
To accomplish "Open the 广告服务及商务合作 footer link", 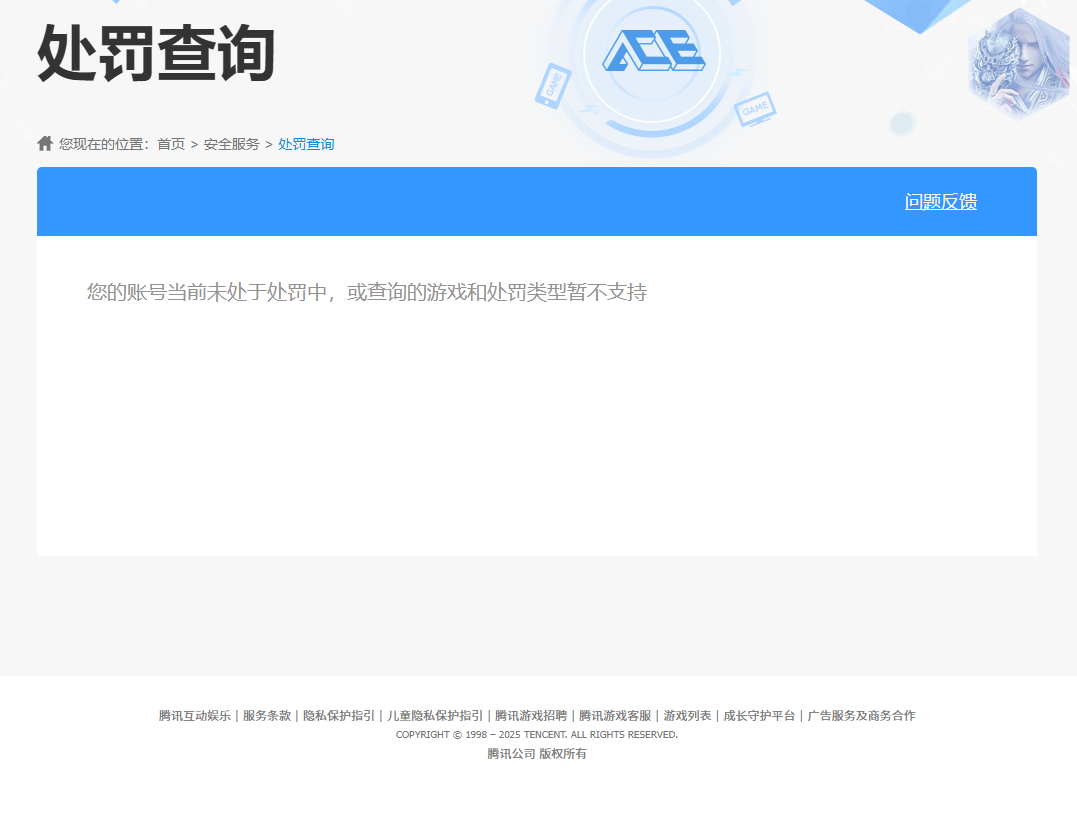I will click(x=861, y=716).
